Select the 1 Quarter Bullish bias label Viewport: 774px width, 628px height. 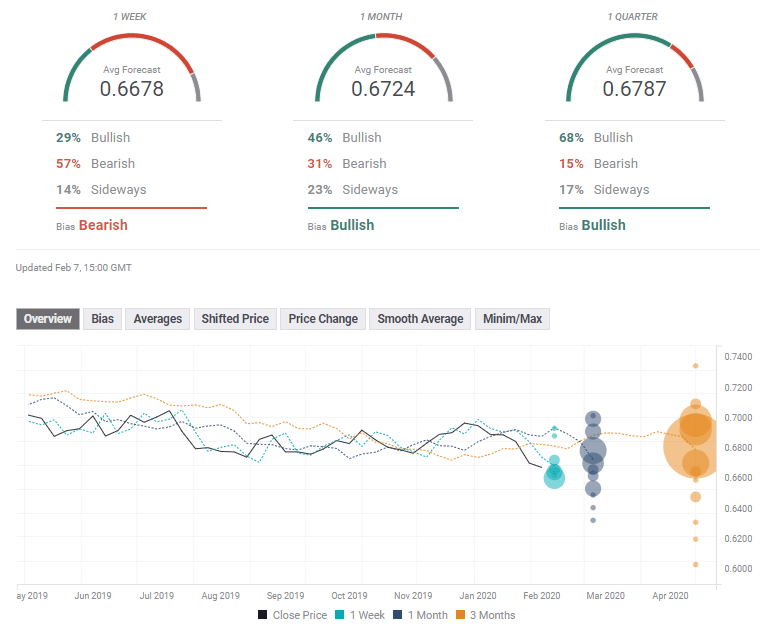[603, 225]
